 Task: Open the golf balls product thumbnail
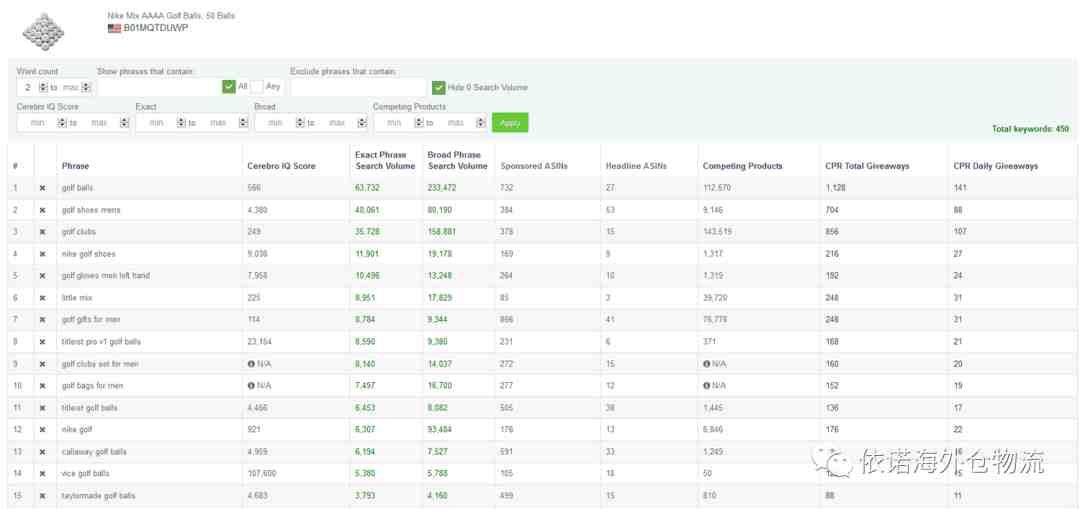click(43, 31)
